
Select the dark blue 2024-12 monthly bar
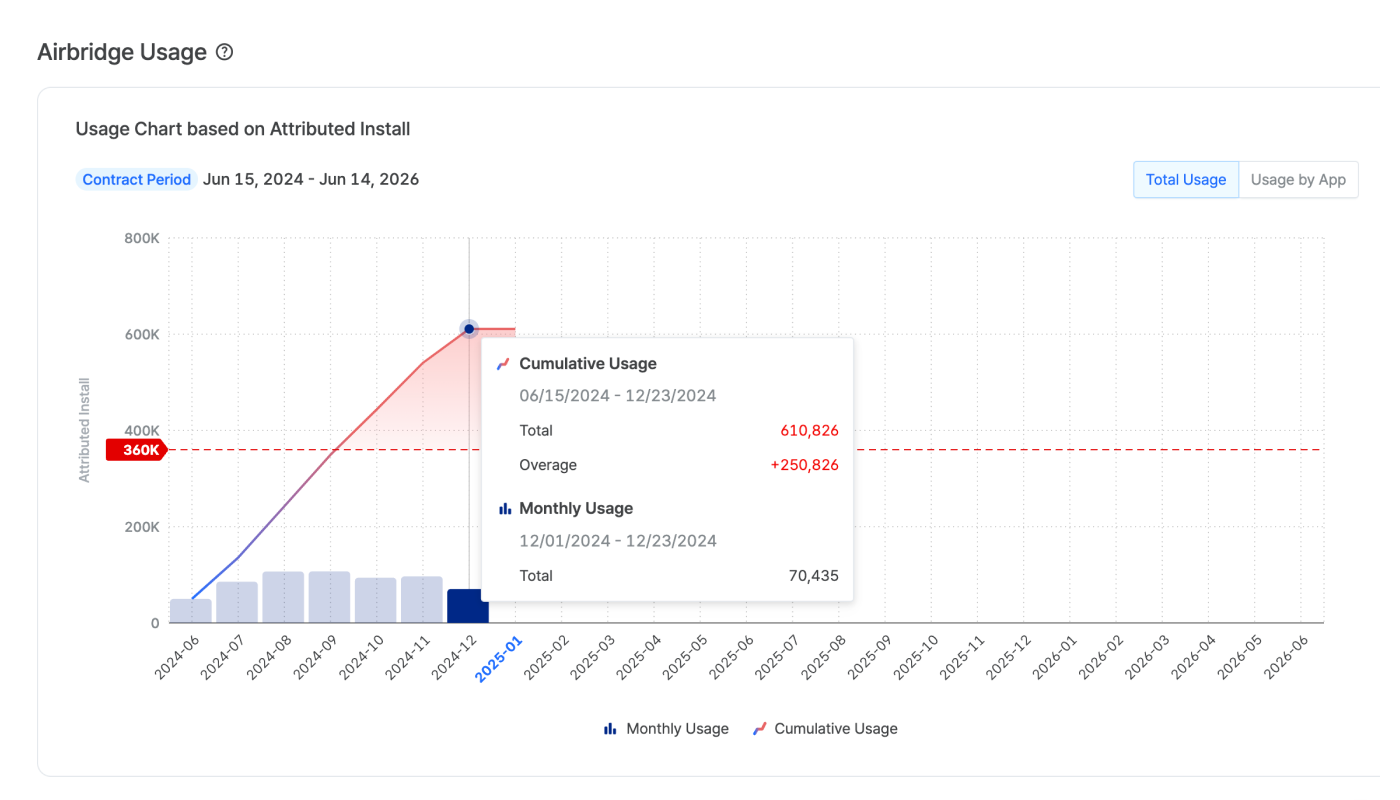click(467, 606)
